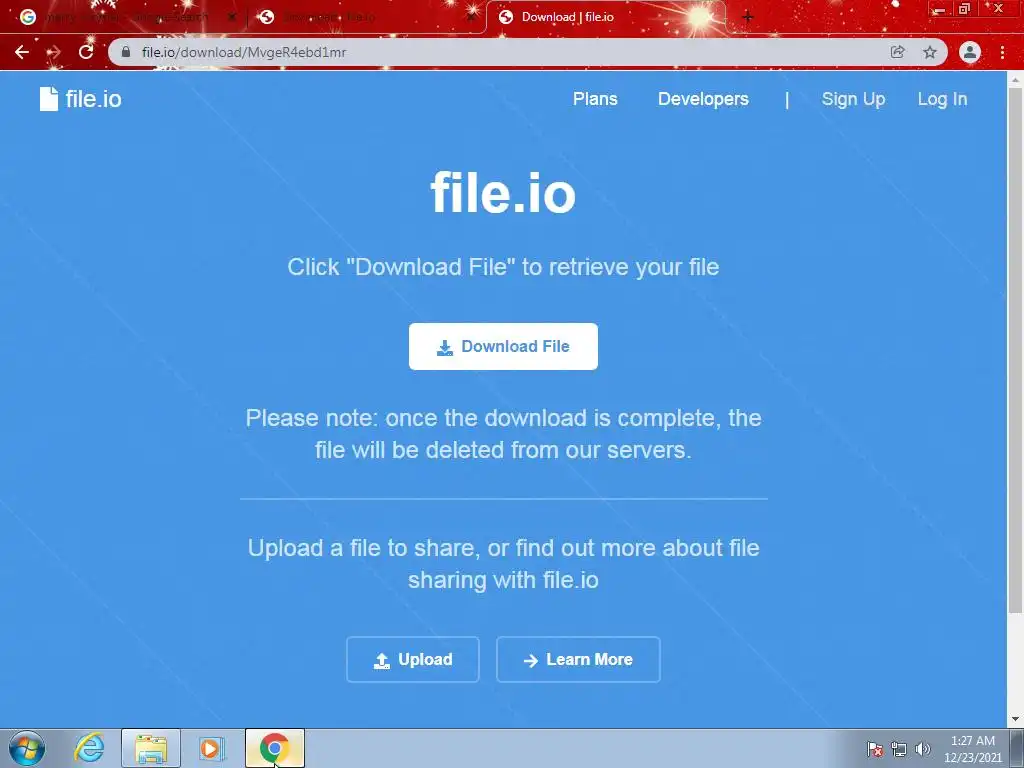Open the Plans page
1024x768 pixels.
595,99
